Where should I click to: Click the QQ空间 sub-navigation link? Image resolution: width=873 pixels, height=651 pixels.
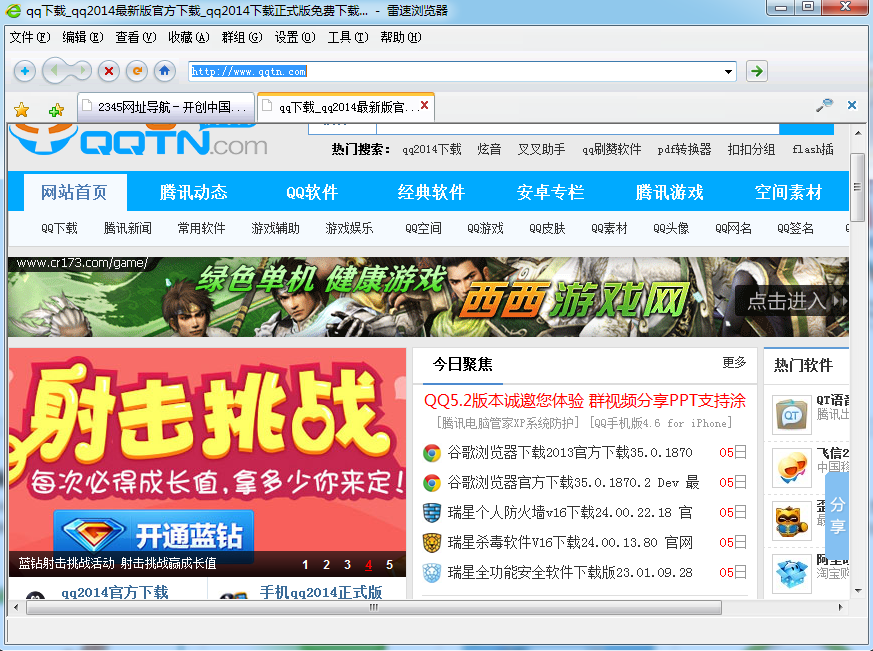coord(423,228)
